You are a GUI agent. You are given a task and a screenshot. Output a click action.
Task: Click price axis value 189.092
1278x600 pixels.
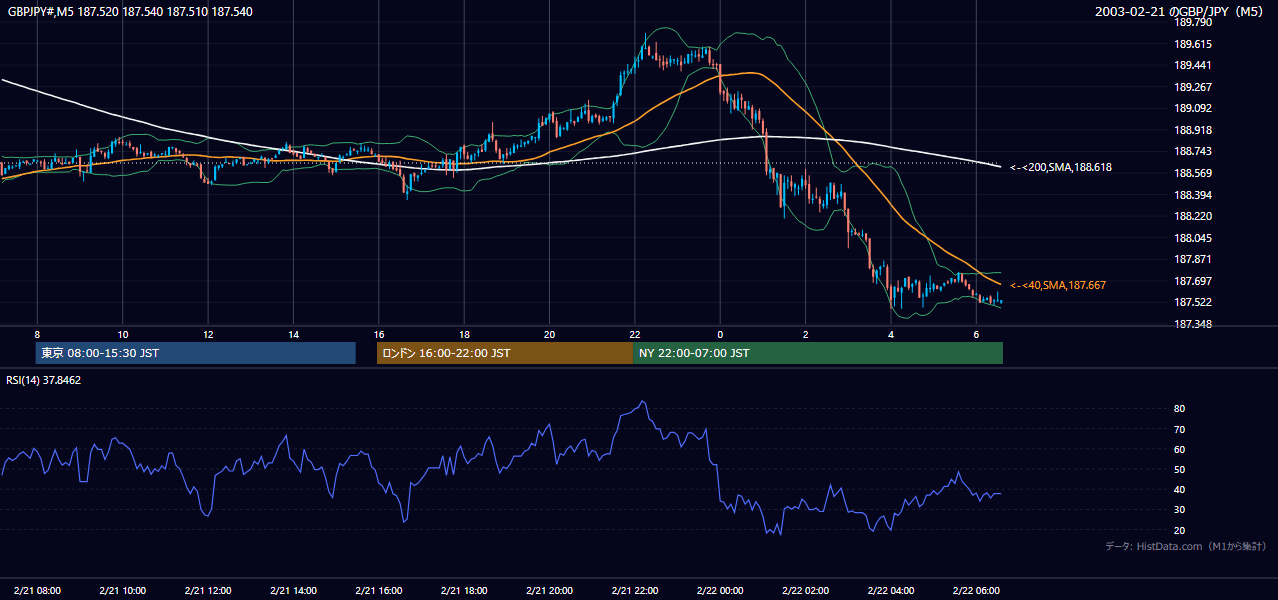tap(1193, 108)
